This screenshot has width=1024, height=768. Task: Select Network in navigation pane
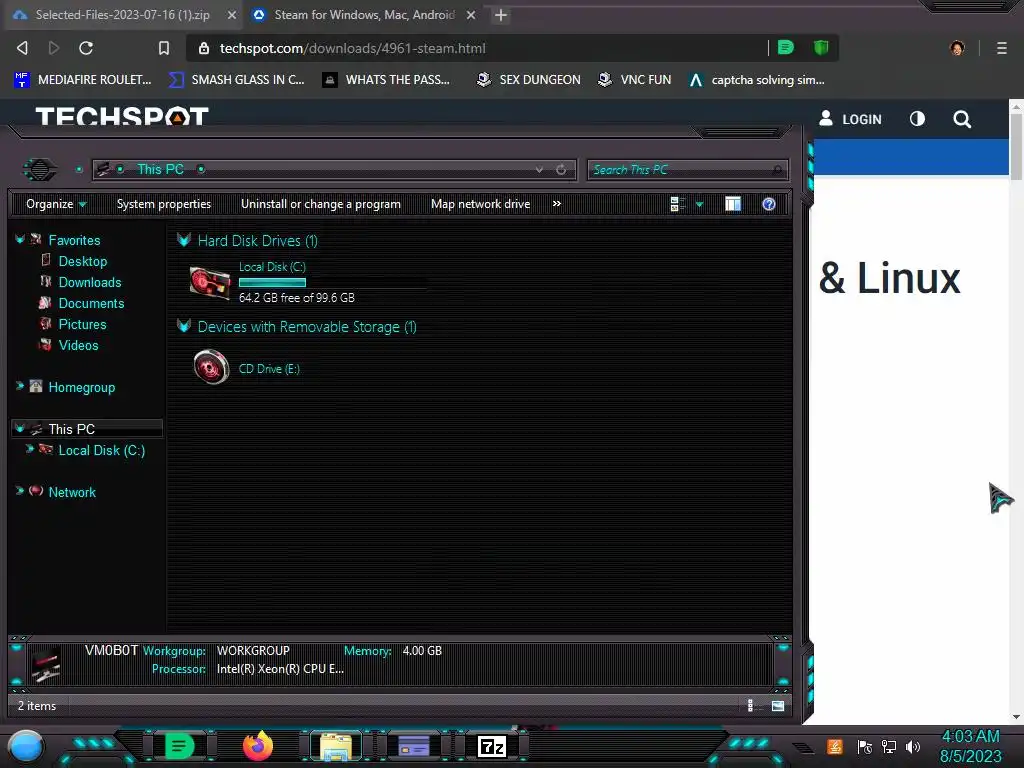point(72,492)
